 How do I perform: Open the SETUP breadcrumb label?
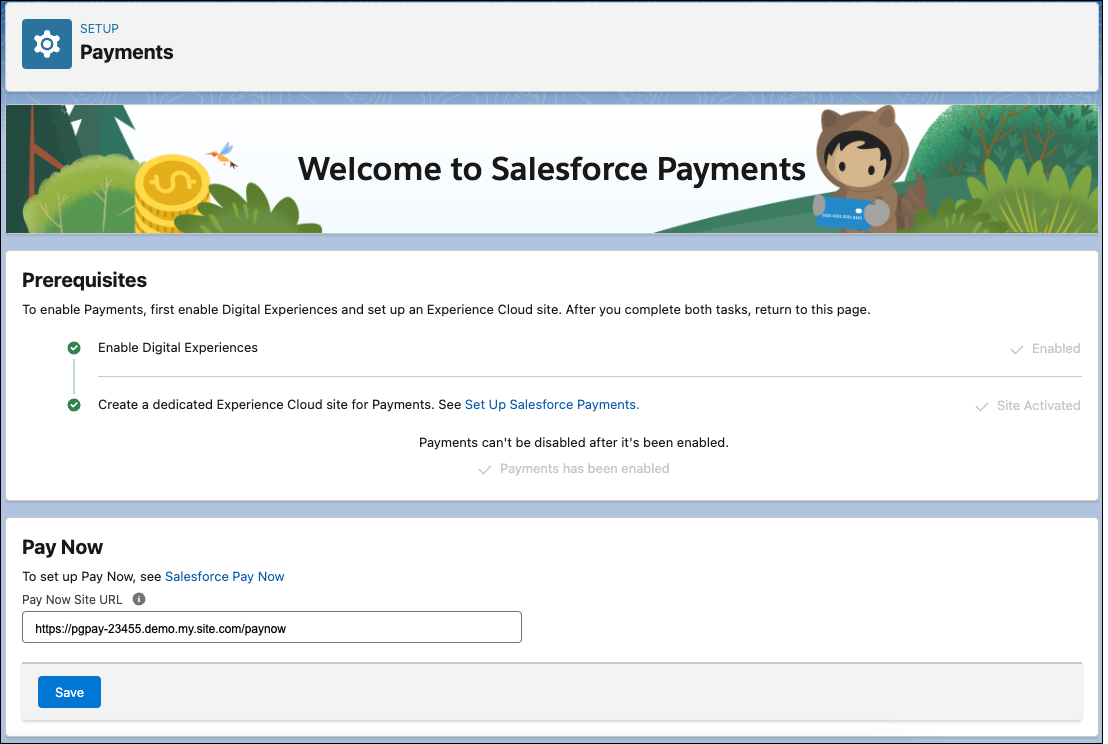pos(99,29)
